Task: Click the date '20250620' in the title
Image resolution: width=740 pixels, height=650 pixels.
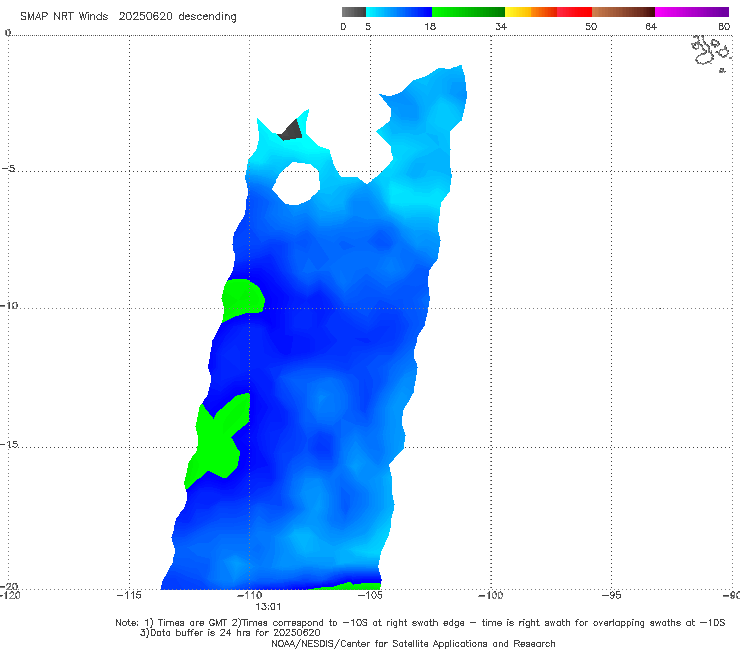Action: tap(146, 17)
